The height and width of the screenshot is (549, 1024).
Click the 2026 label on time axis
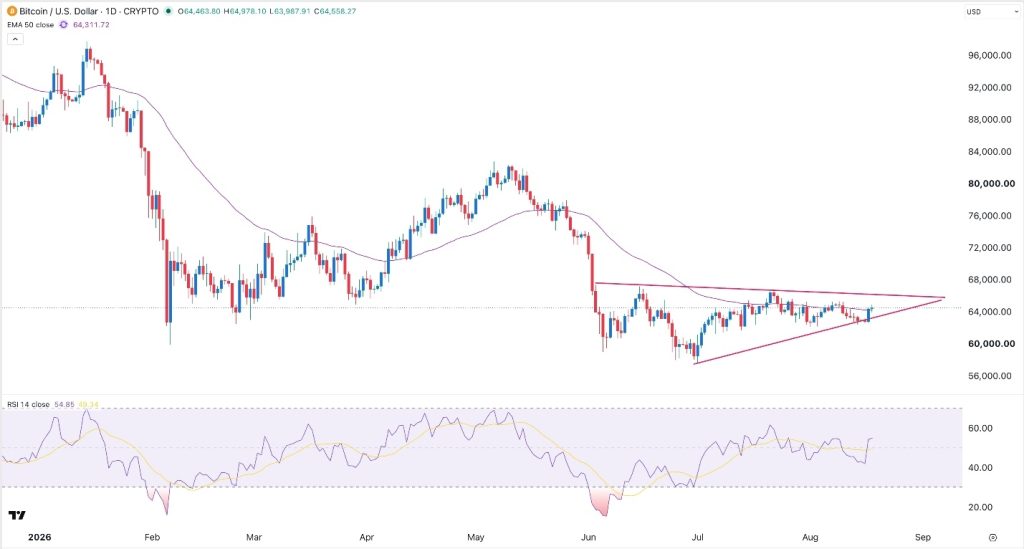40,537
